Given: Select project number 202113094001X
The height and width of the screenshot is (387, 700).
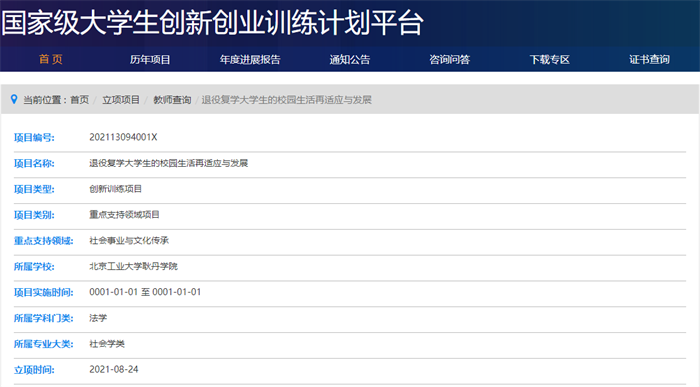Looking at the screenshot, I should 123,137.
